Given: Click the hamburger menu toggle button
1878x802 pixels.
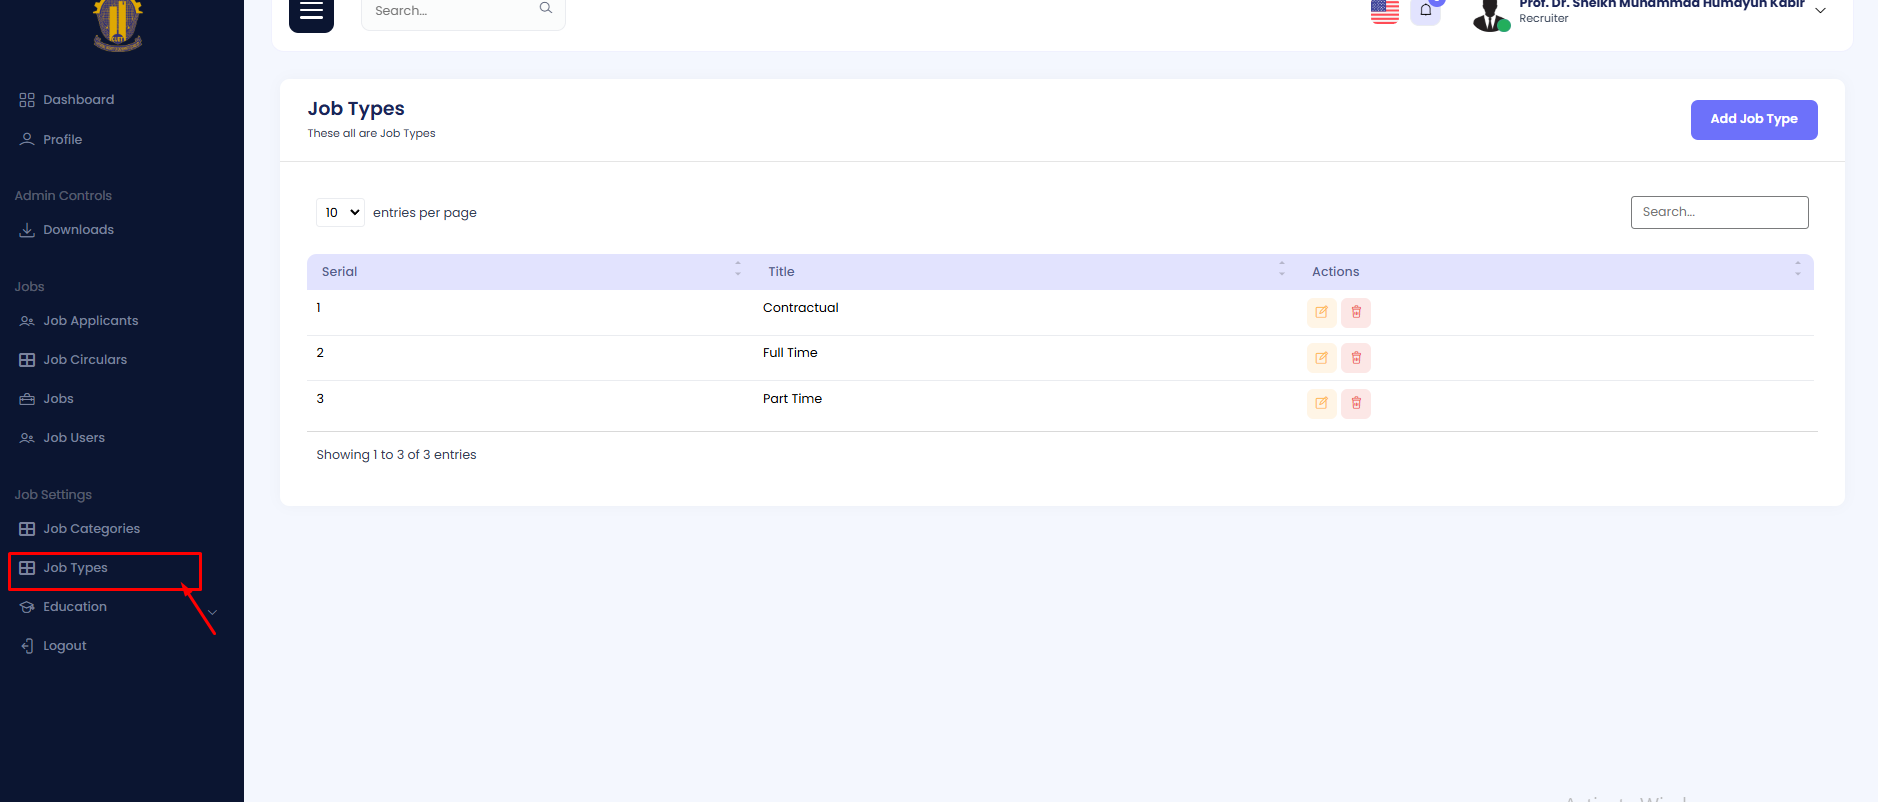Looking at the screenshot, I should [x=311, y=12].
